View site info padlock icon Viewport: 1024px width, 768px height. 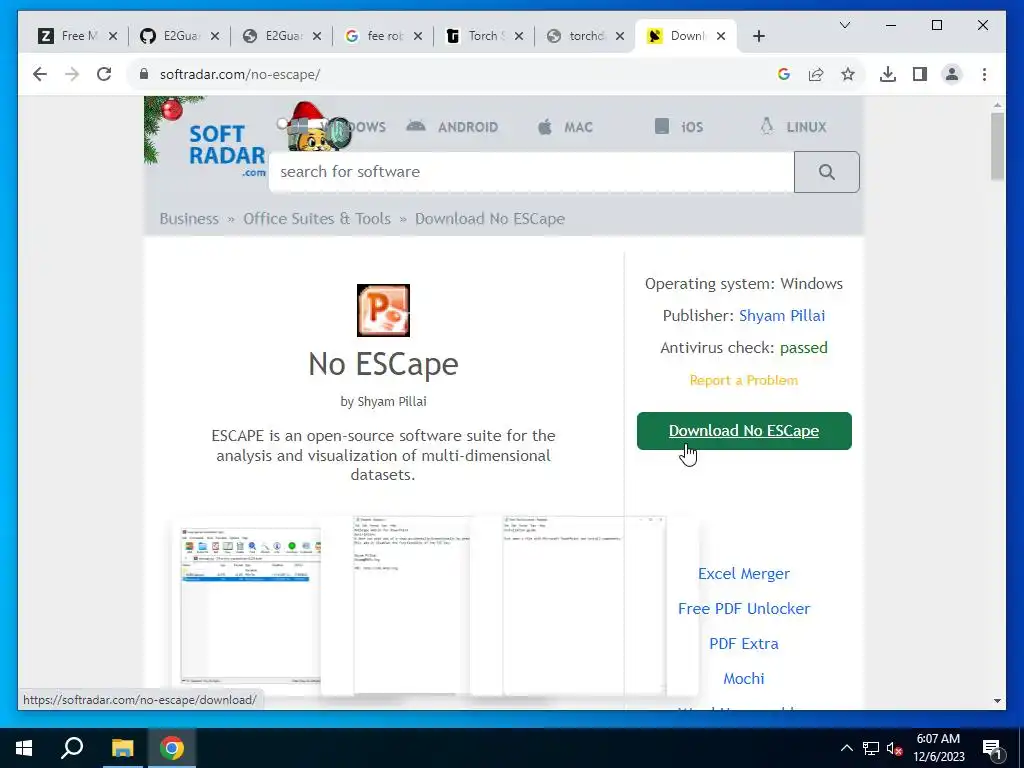(144, 74)
